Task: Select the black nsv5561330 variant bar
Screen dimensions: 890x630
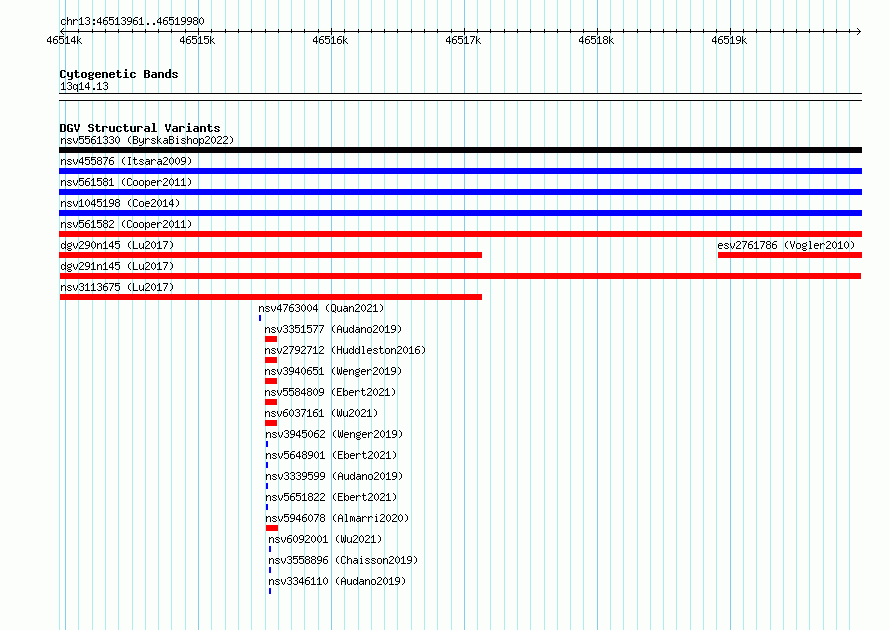Action: [460, 150]
